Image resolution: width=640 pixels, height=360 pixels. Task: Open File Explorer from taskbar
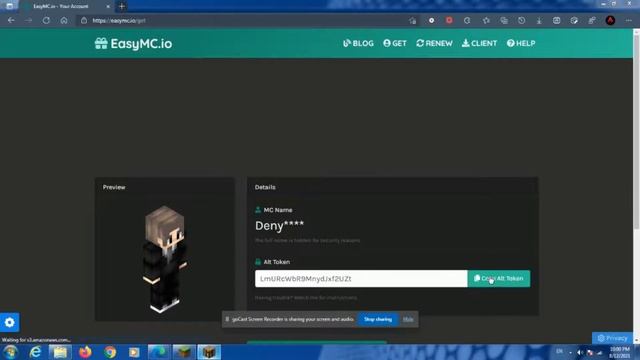pos(60,352)
